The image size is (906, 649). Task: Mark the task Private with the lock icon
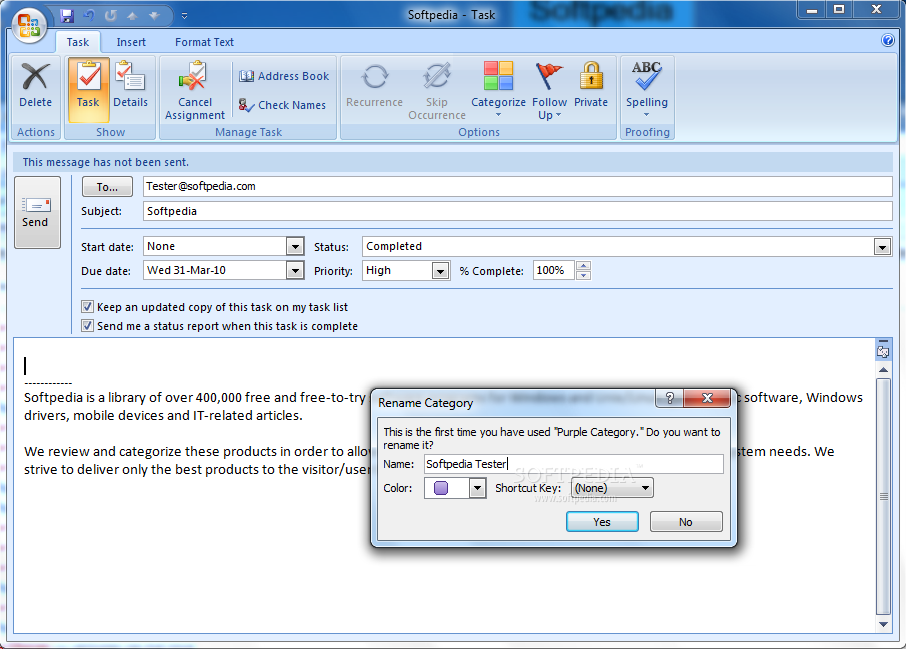(x=591, y=86)
